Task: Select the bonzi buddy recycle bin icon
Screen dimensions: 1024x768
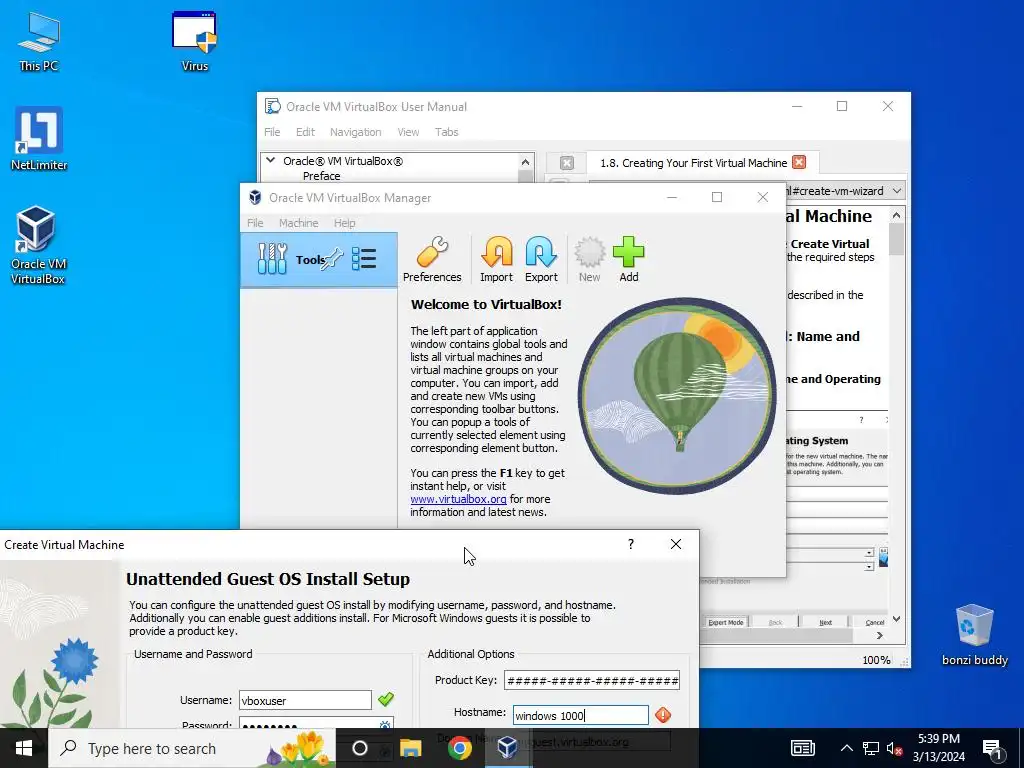Action: 974,635
